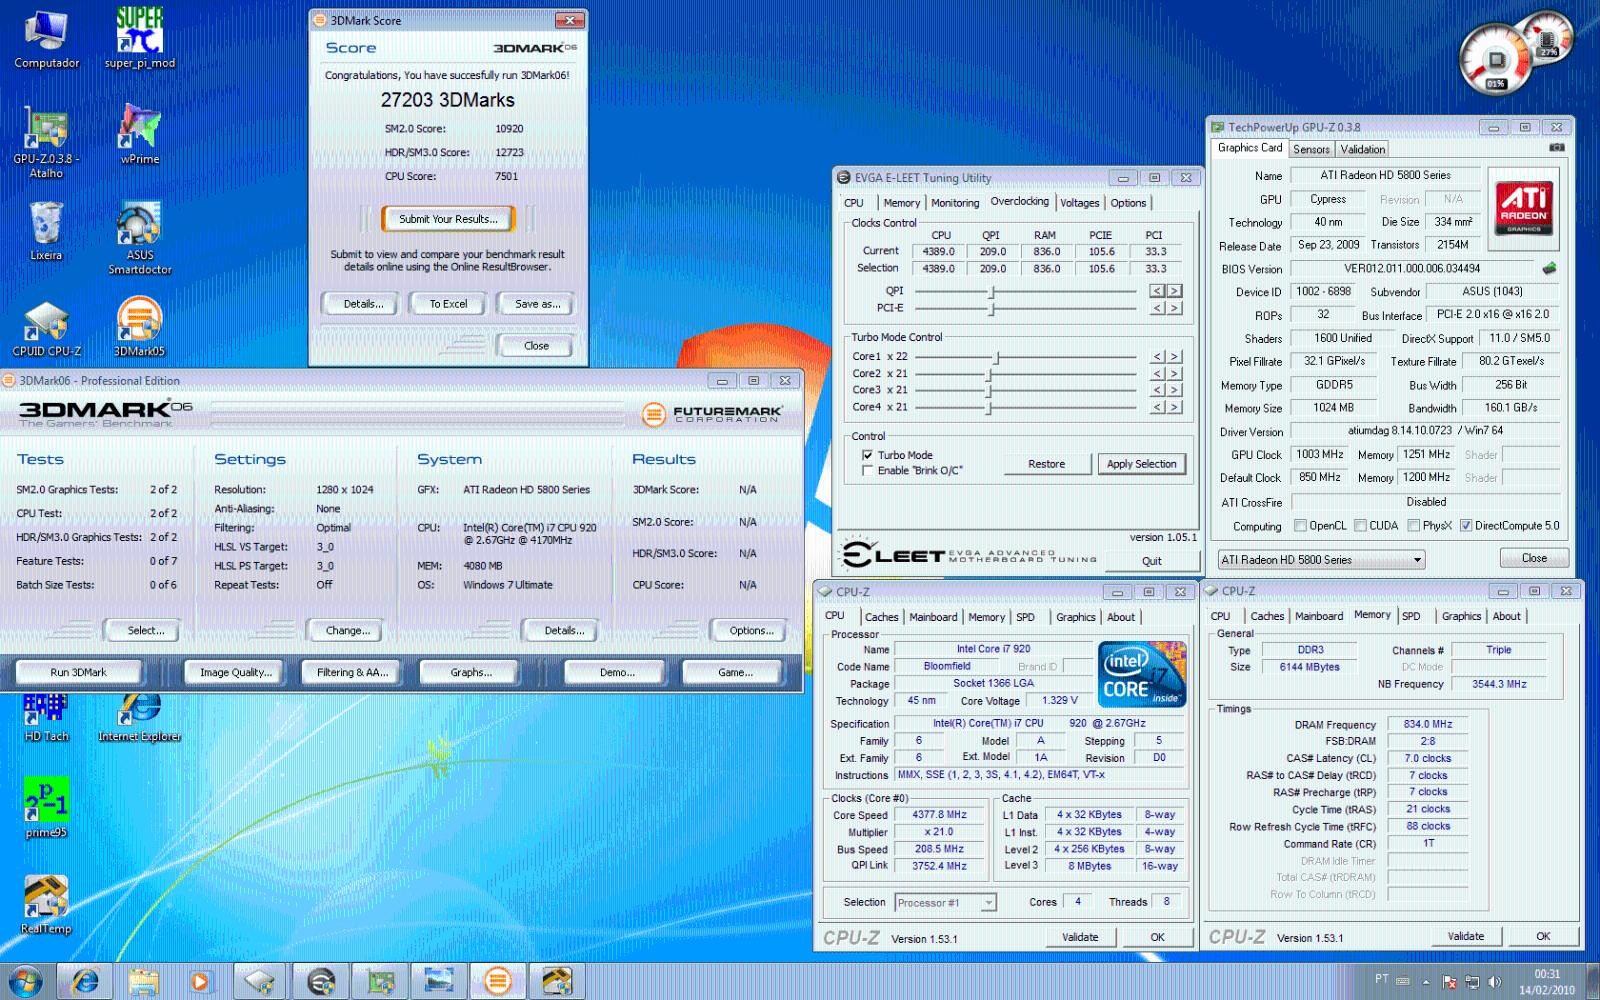
Task: Click the Filtering & AA button
Action: click(x=352, y=672)
